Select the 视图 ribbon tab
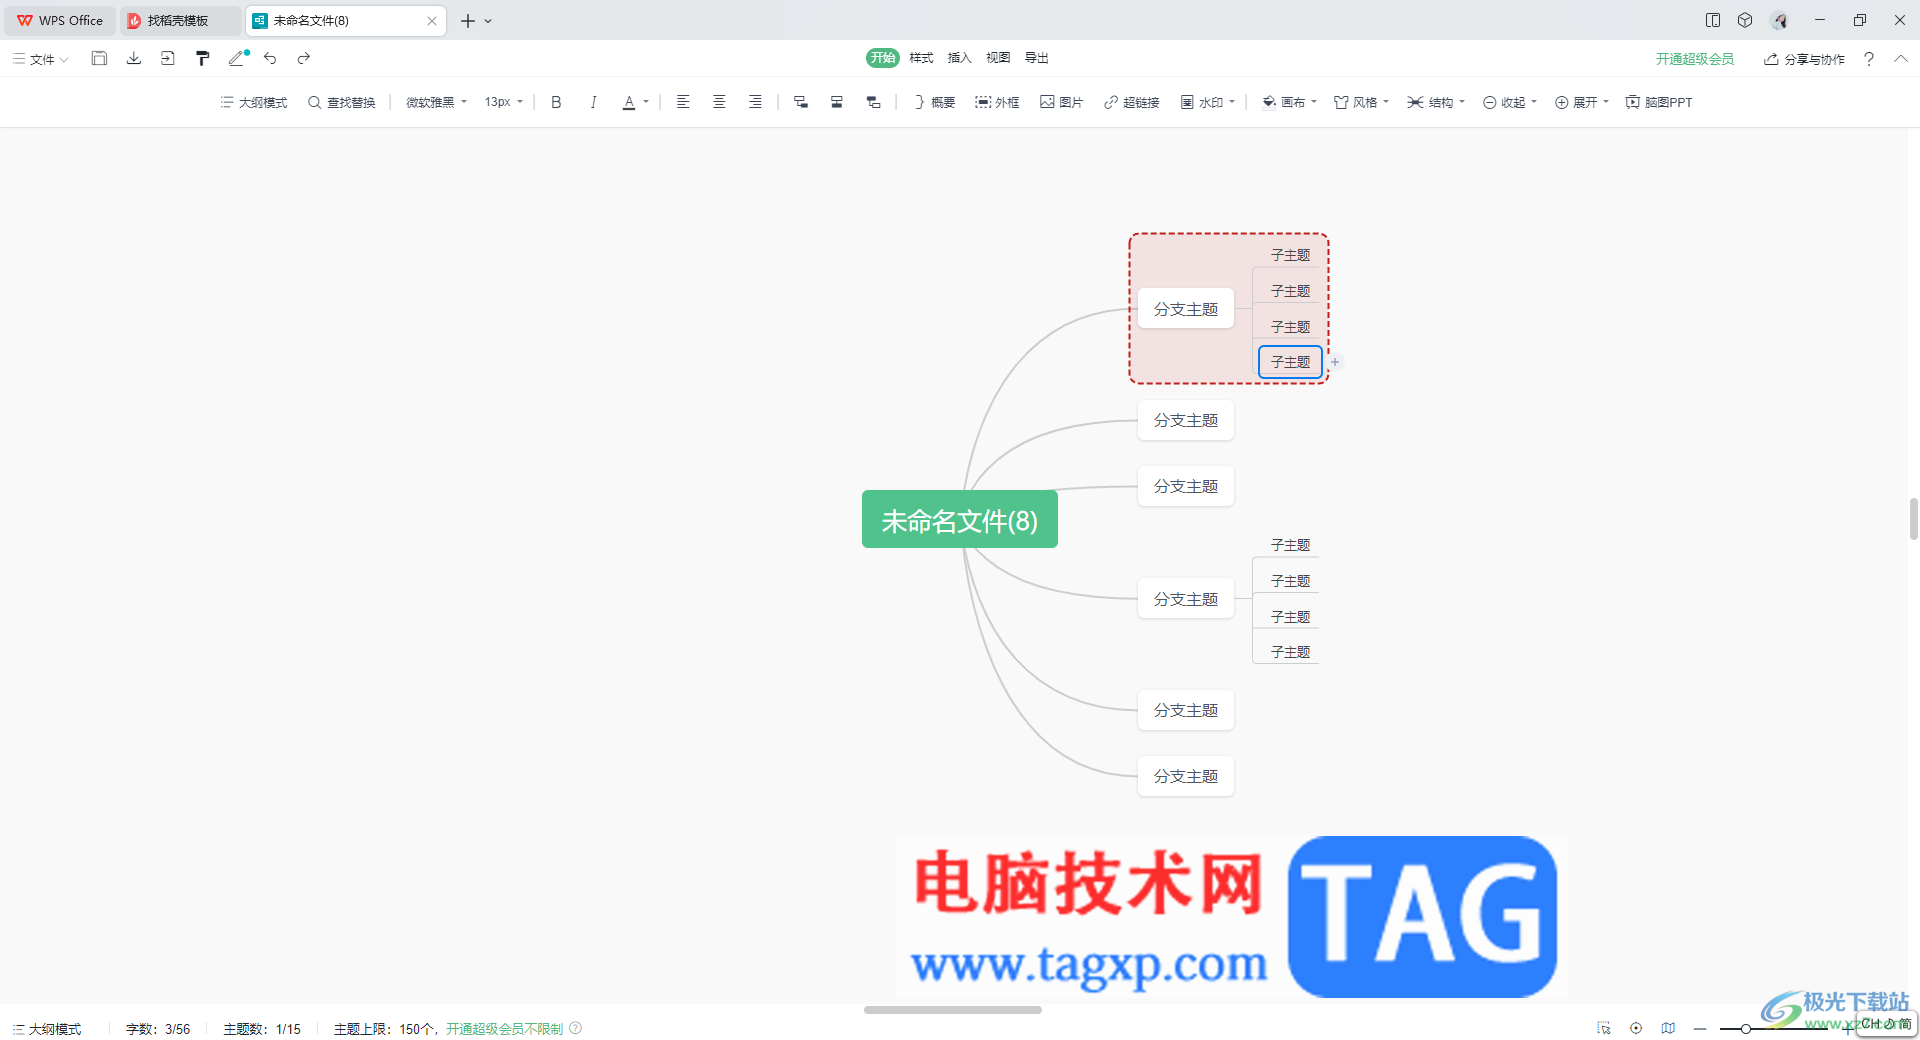Viewport: 1920px width, 1040px height. click(x=998, y=58)
